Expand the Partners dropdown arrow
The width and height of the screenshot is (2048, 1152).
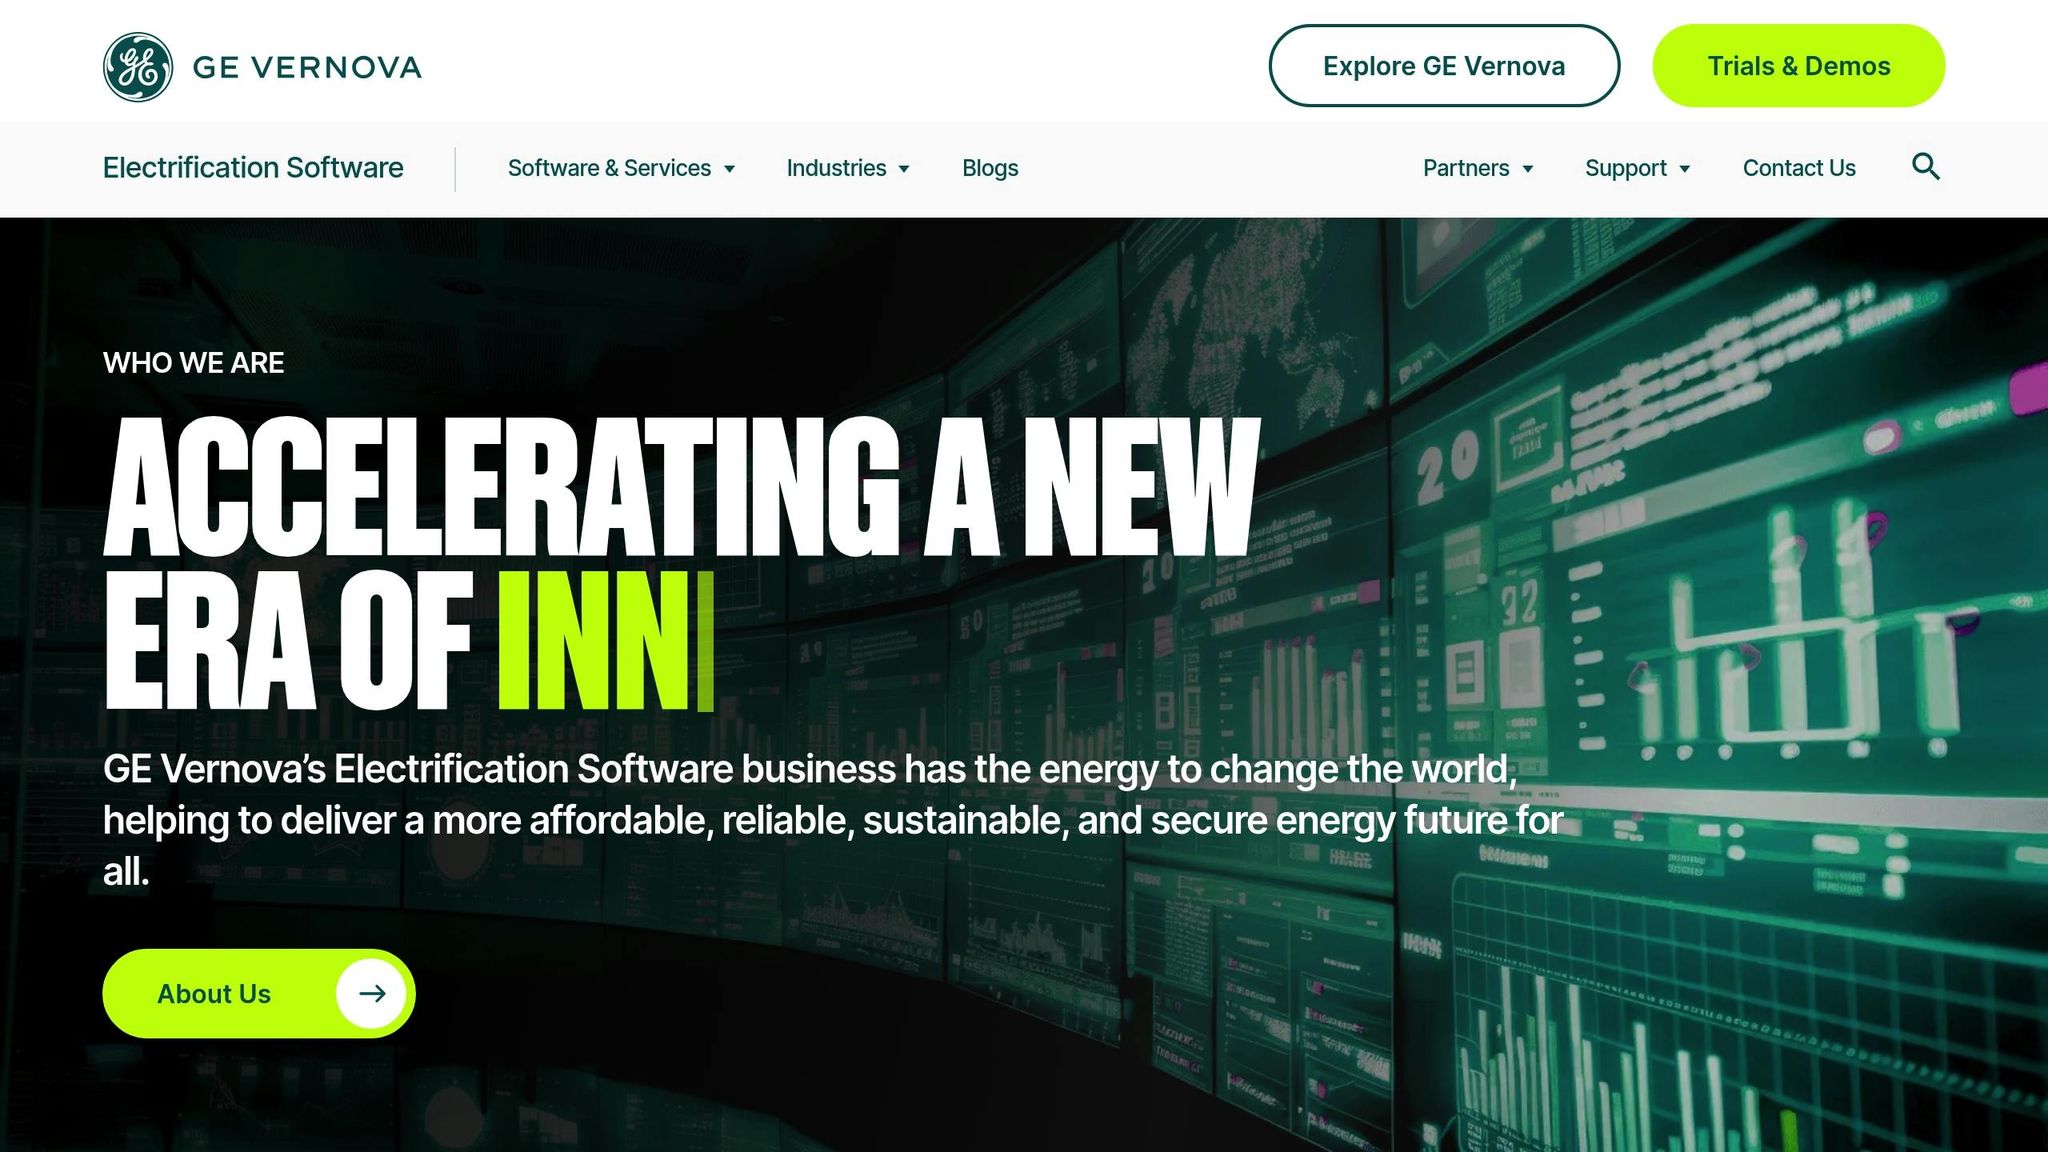click(x=1528, y=169)
